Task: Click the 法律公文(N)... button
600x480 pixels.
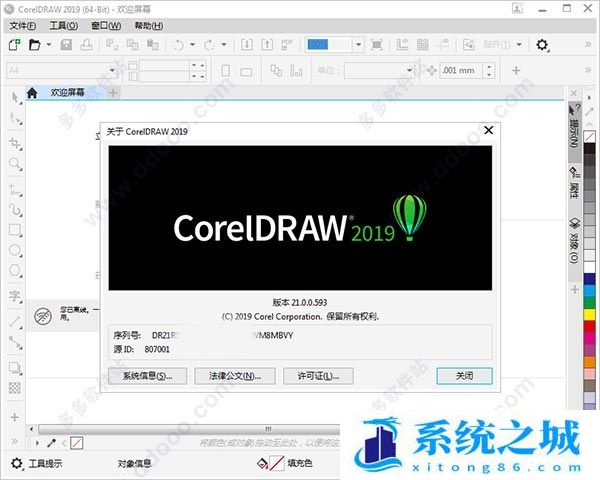Action: [x=235, y=376]
